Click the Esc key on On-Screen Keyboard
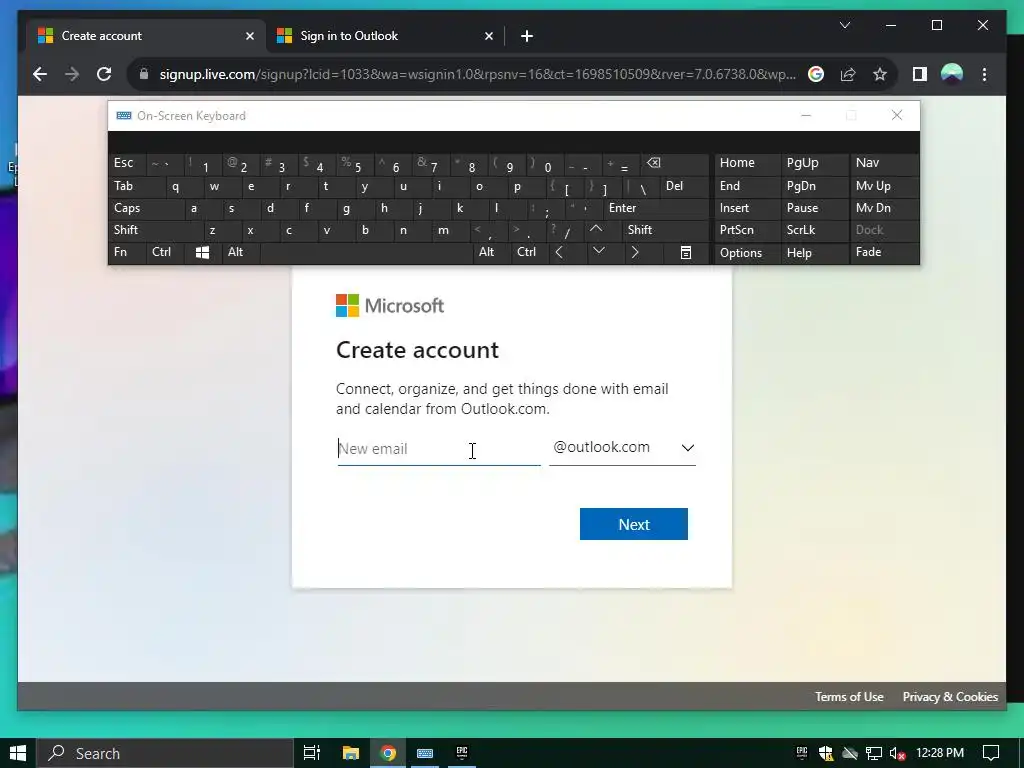 click(127, 163)
